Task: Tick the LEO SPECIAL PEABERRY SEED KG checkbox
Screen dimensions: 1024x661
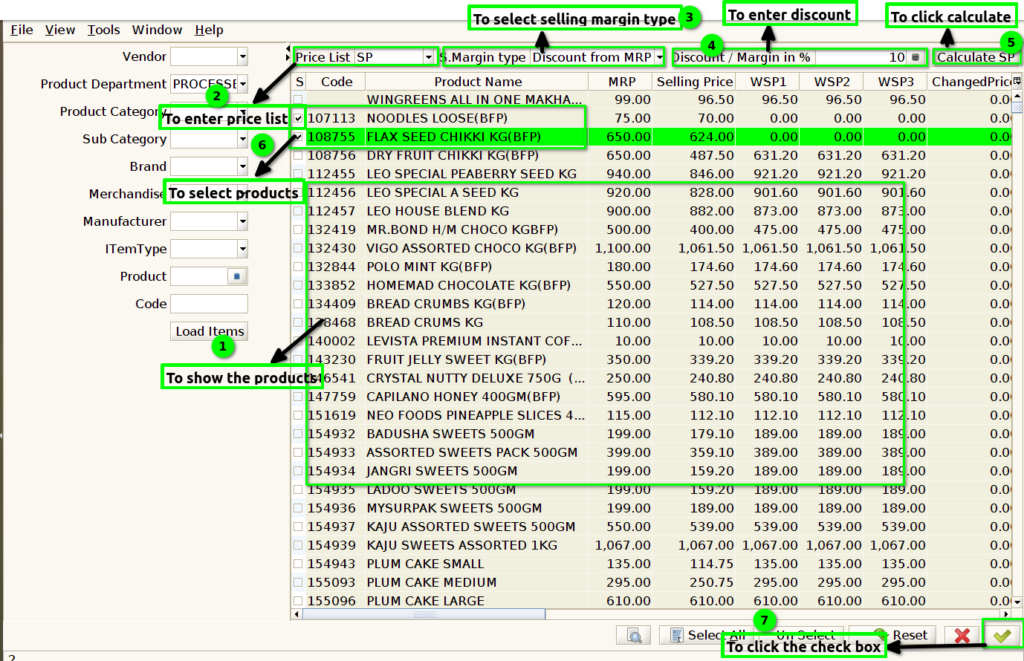Action: click(298, 174)
